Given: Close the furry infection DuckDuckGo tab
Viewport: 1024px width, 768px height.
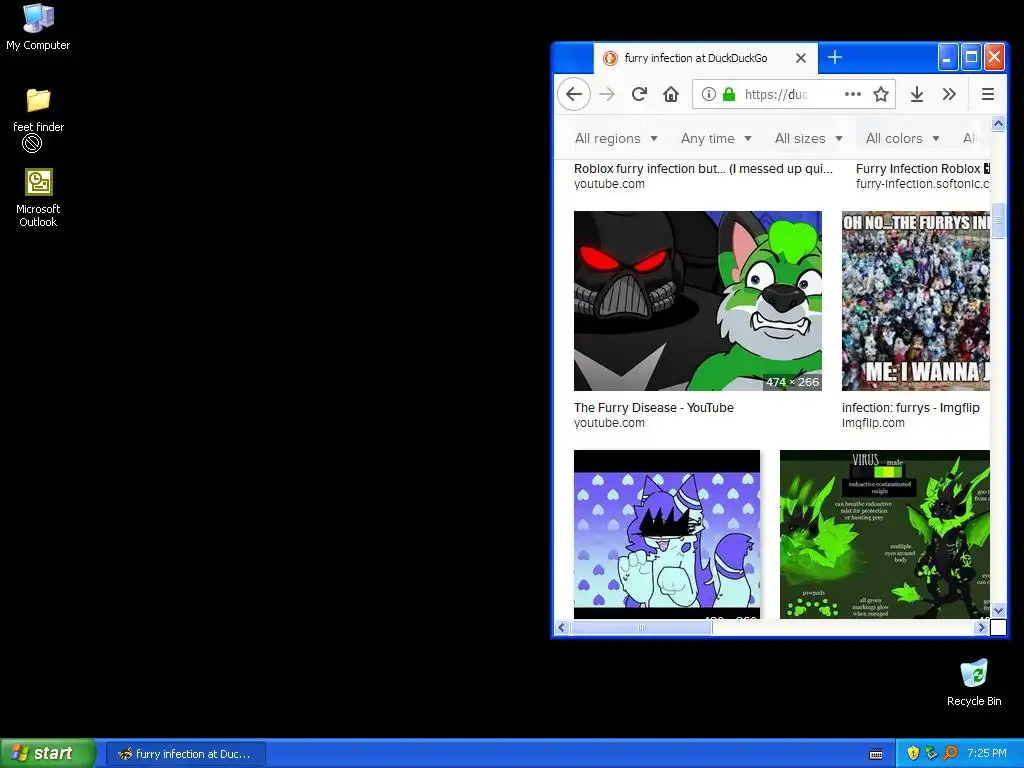Looking at the screenshot, I should (x=801, y=58).
